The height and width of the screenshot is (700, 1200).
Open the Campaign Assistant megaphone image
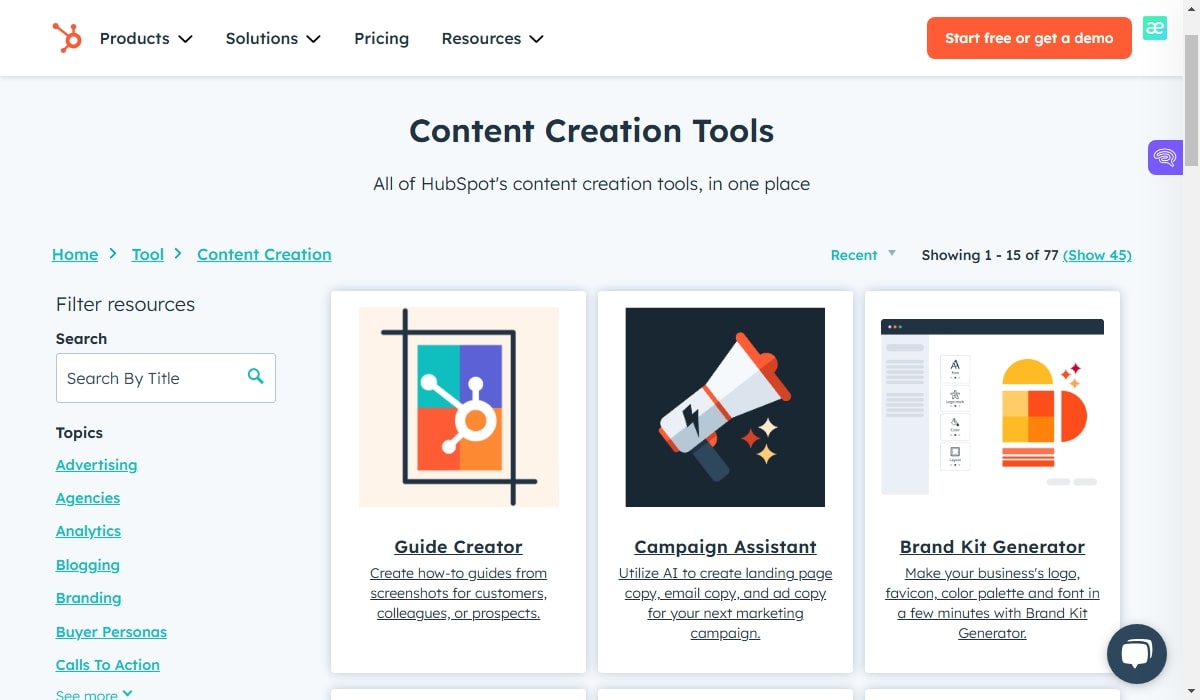click(x=725, y=406)
